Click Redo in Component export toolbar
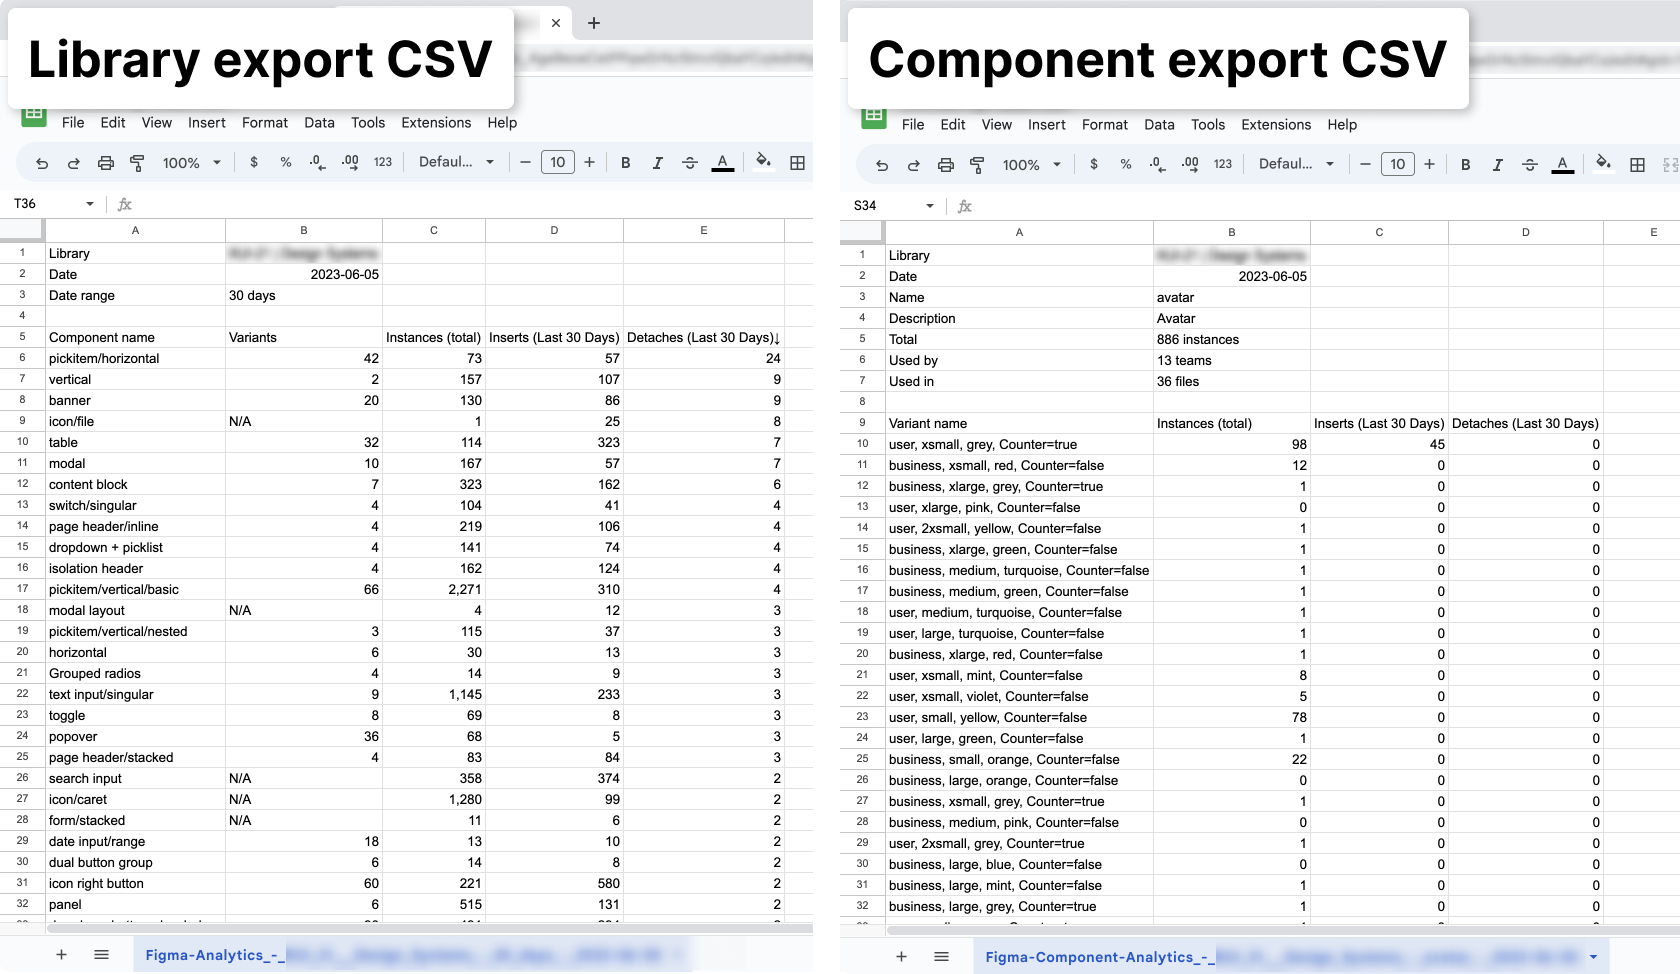This screenshot has height=974, width=1680. coord(914,165)
